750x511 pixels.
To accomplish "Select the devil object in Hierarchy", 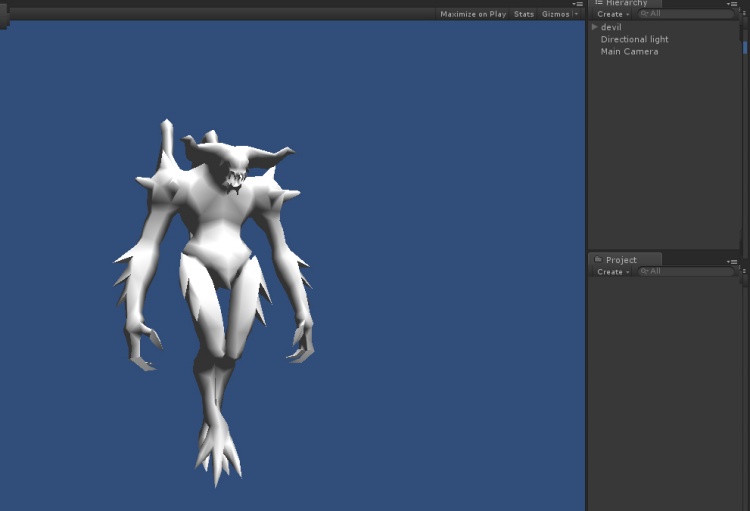I will click(611, 27).
